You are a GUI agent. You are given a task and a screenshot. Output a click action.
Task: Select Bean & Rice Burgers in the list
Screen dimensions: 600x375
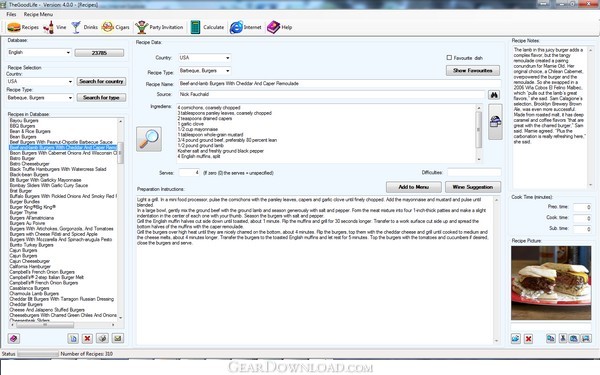coord(30,131)
